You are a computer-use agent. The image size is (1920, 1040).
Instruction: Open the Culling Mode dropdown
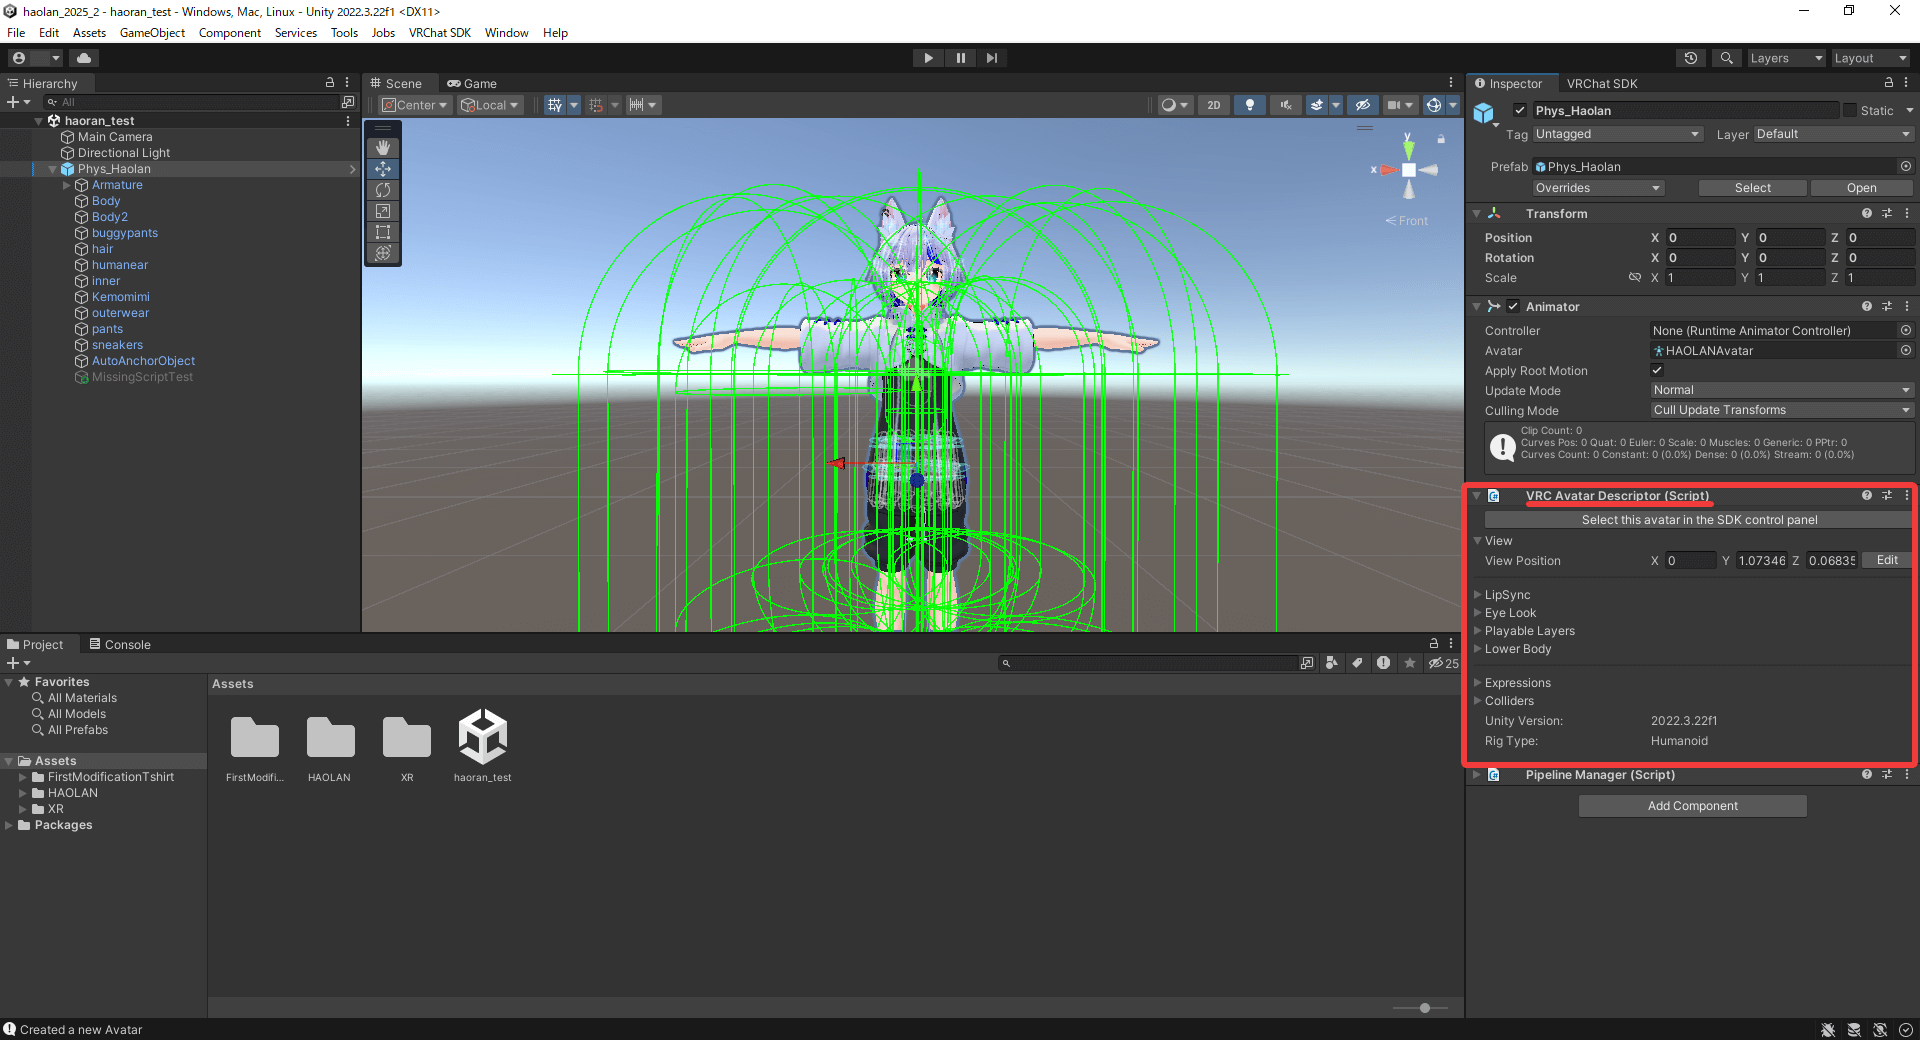pos(1781,410)
